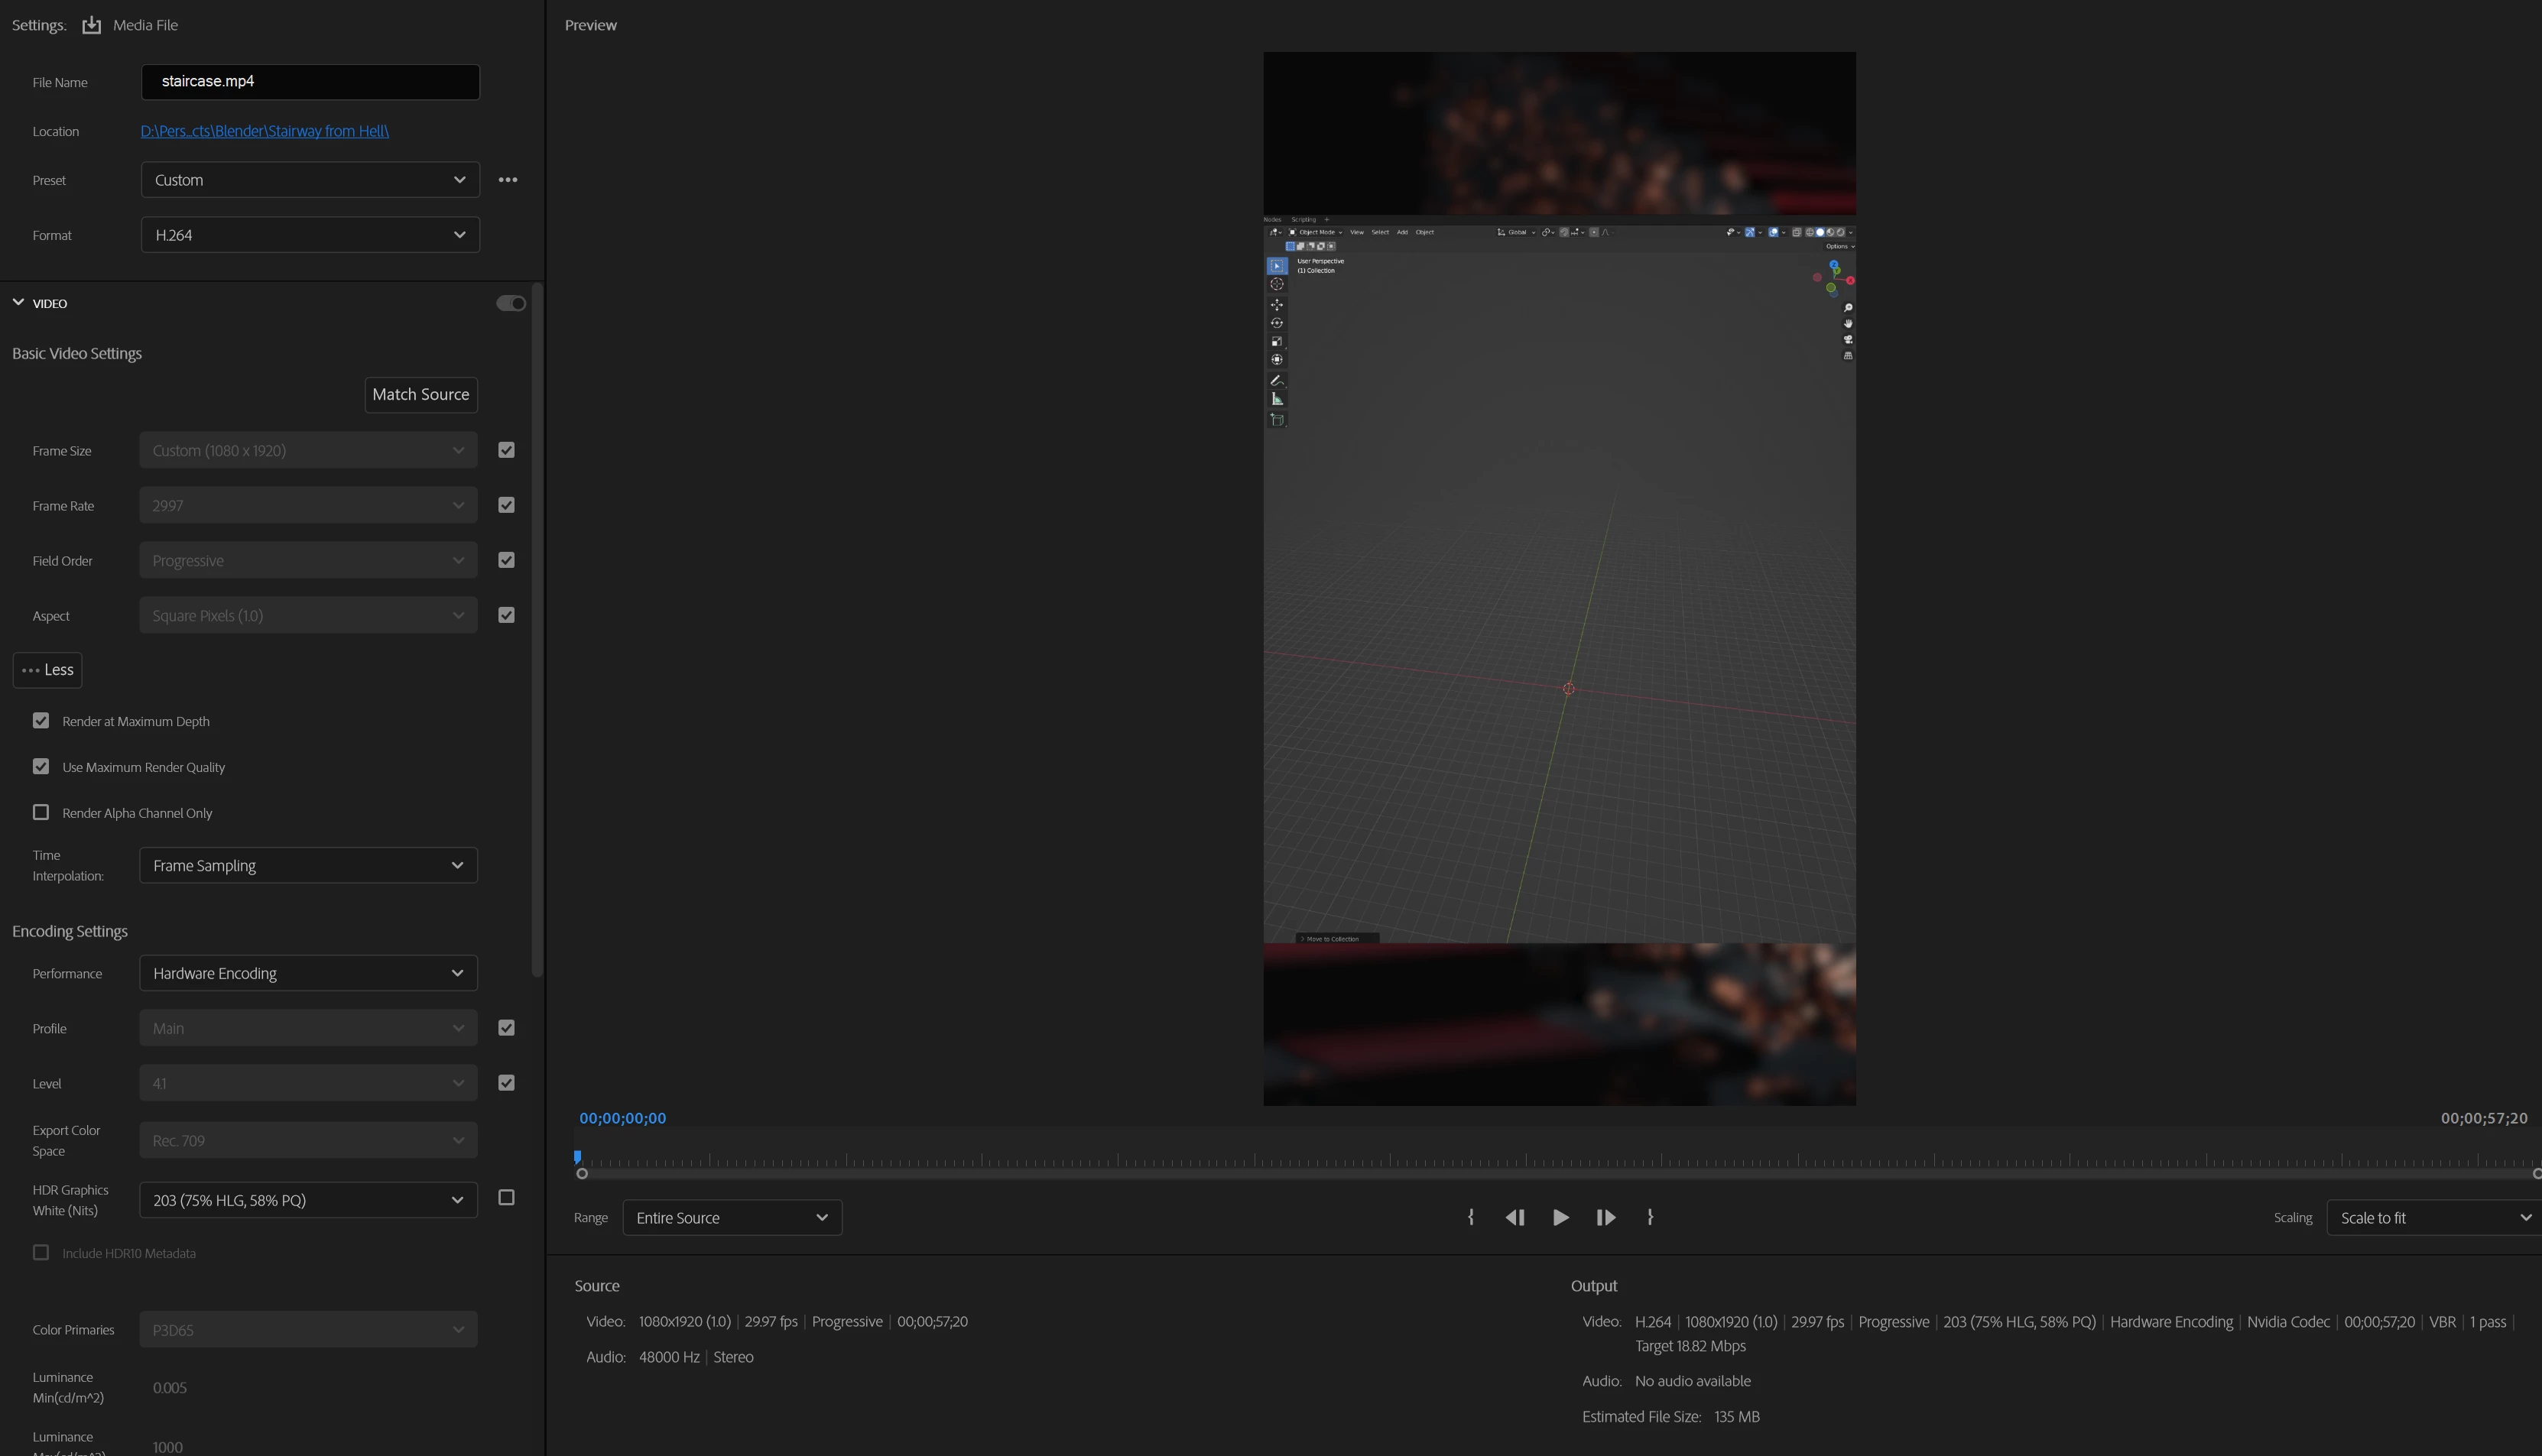The image size is (2542, 1456).
Task: Click the Less settings button
Action: [47, 670]
